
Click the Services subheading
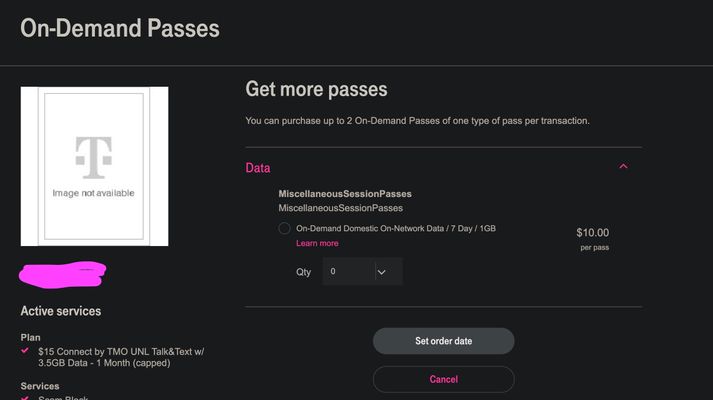40,386
